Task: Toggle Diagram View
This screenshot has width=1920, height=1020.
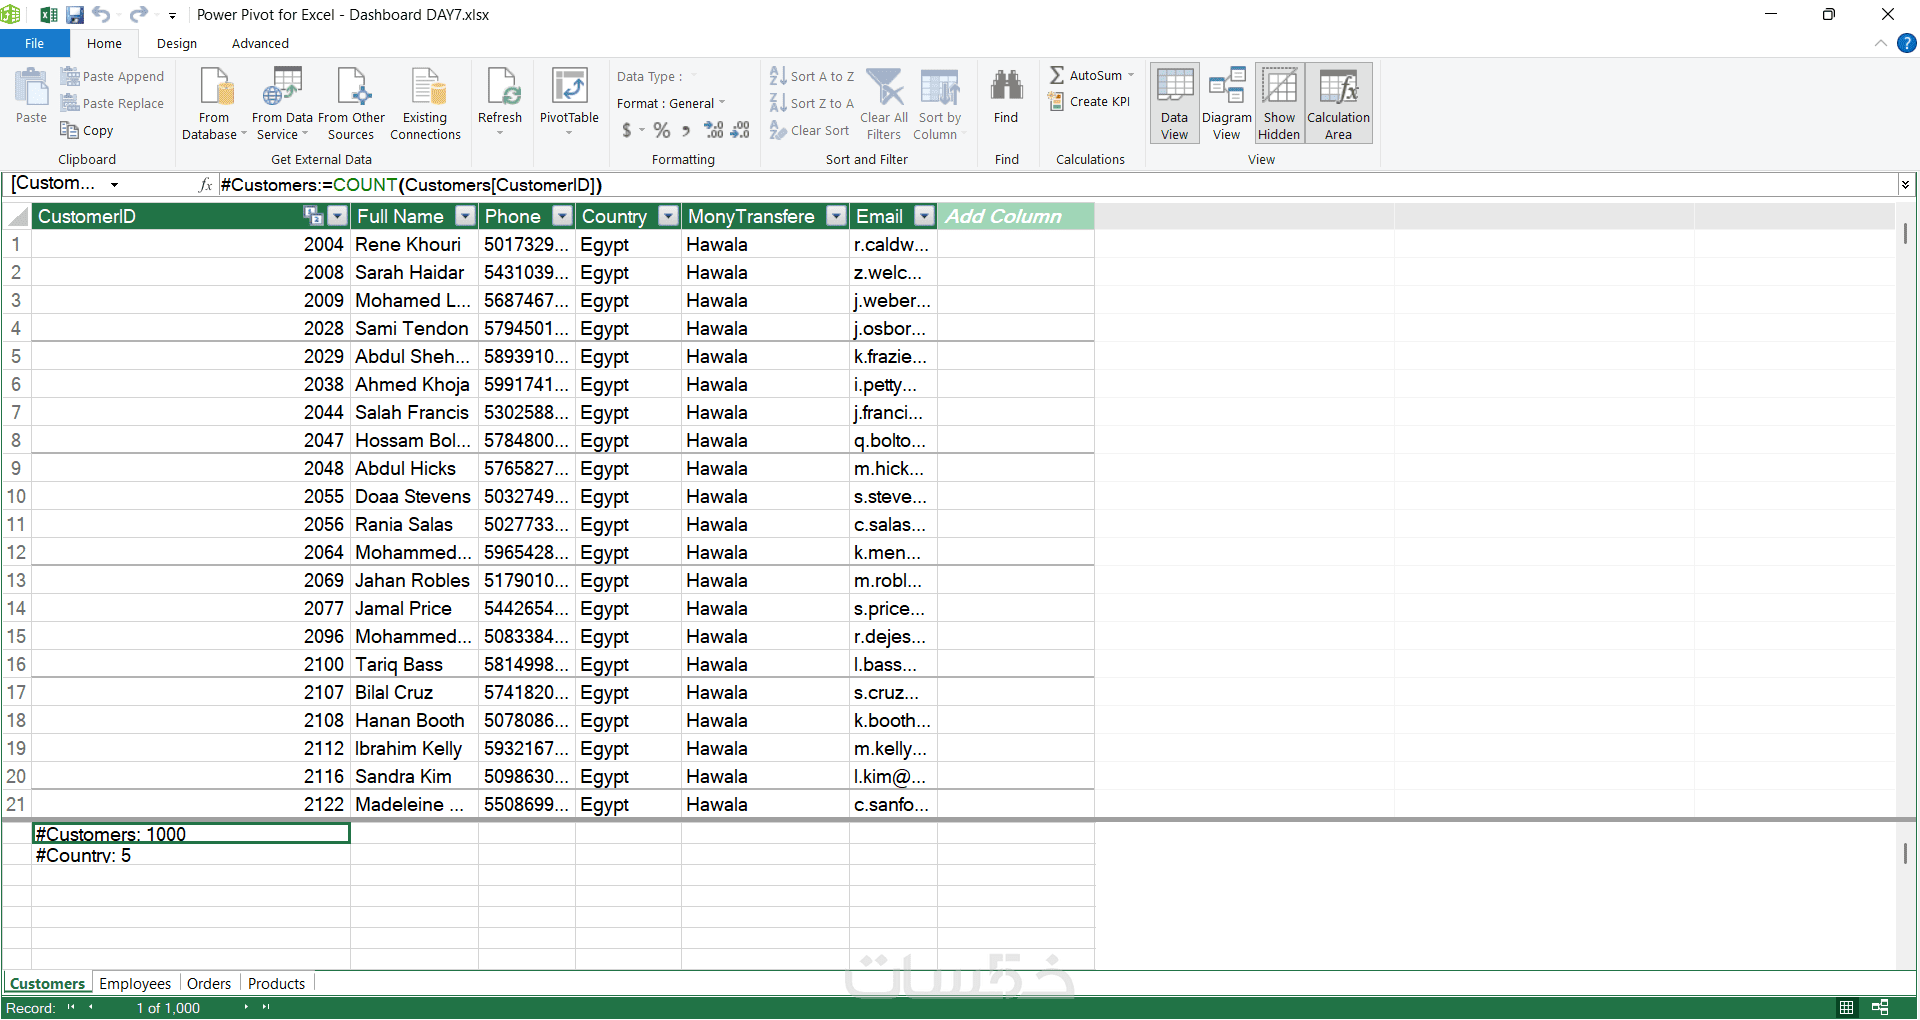Action: pos(1227,104)
